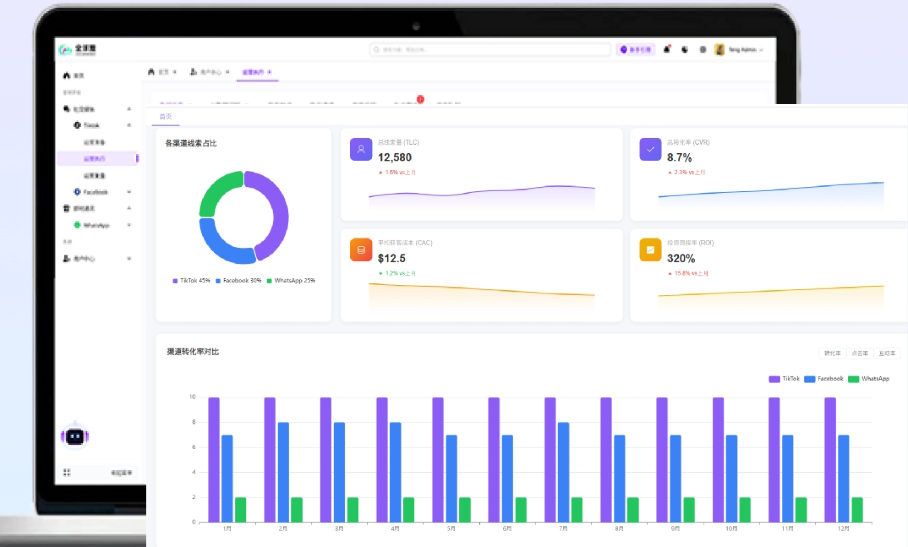
Task: Click the top search input field
Action: point(488,49)
